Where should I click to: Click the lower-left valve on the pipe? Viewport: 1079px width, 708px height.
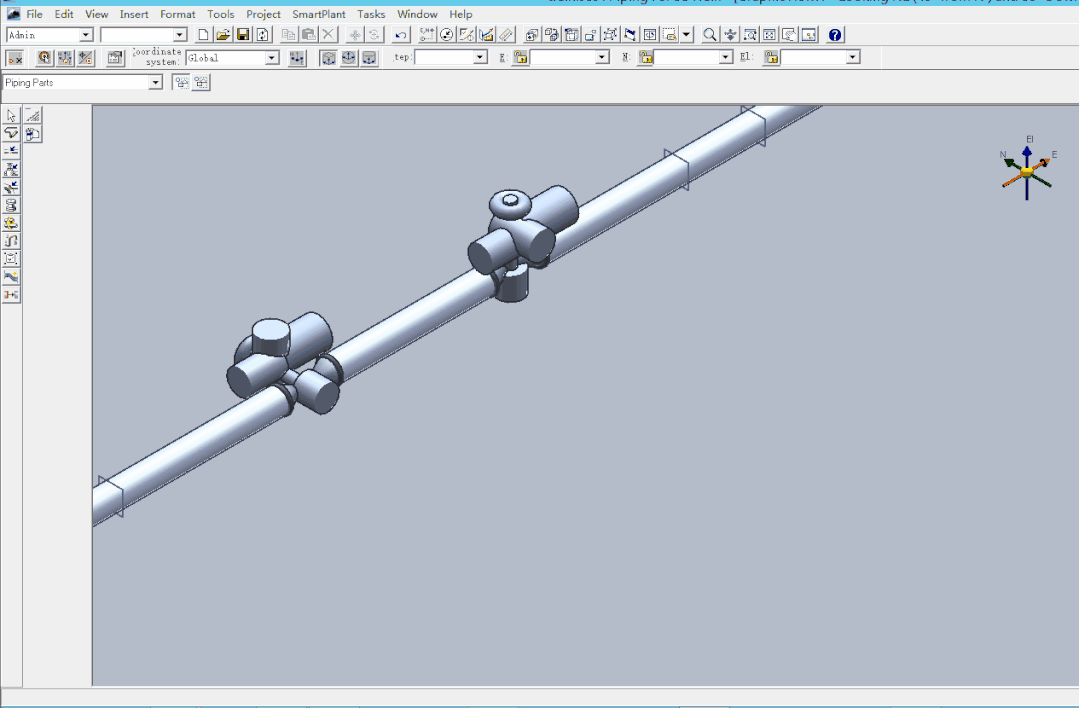(284, 363)
